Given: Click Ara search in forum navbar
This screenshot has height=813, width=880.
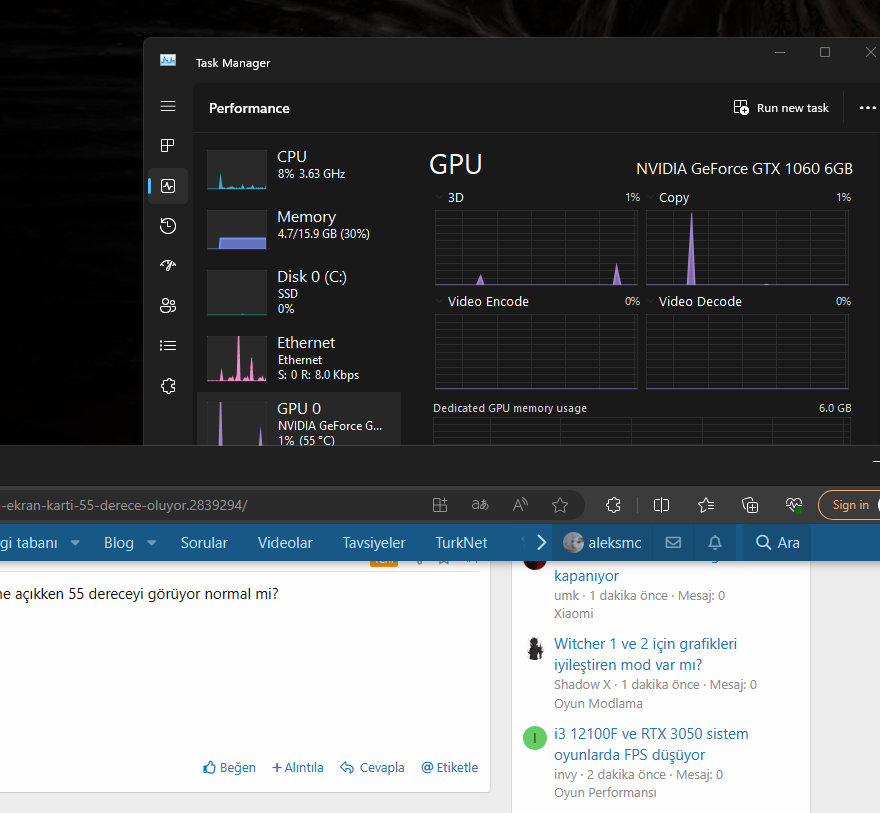Looking at the screenshot, I should pos(777,543).
